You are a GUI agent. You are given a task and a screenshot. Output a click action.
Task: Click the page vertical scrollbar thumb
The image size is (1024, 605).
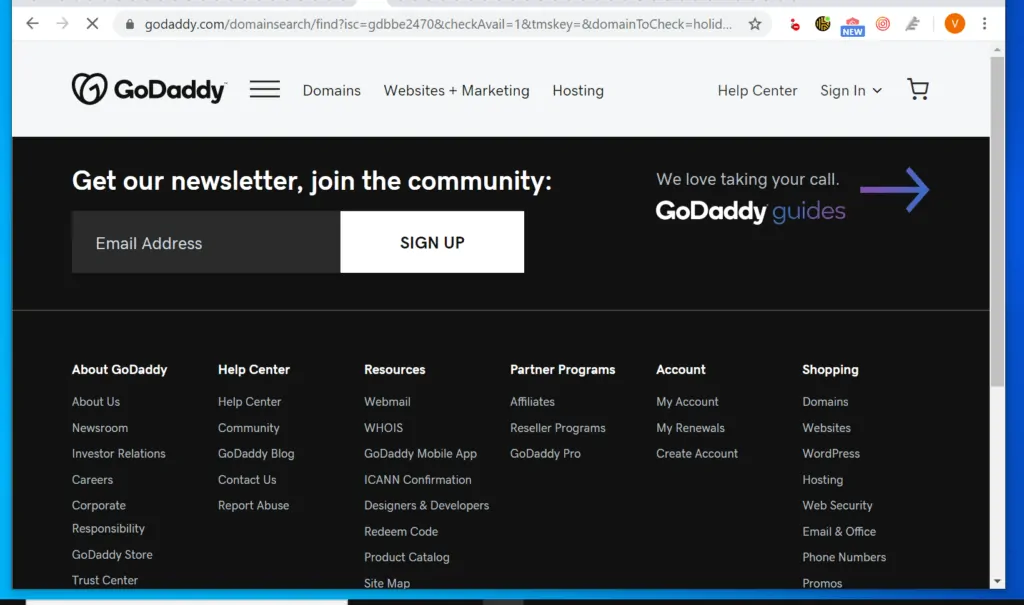pos(997,221)
